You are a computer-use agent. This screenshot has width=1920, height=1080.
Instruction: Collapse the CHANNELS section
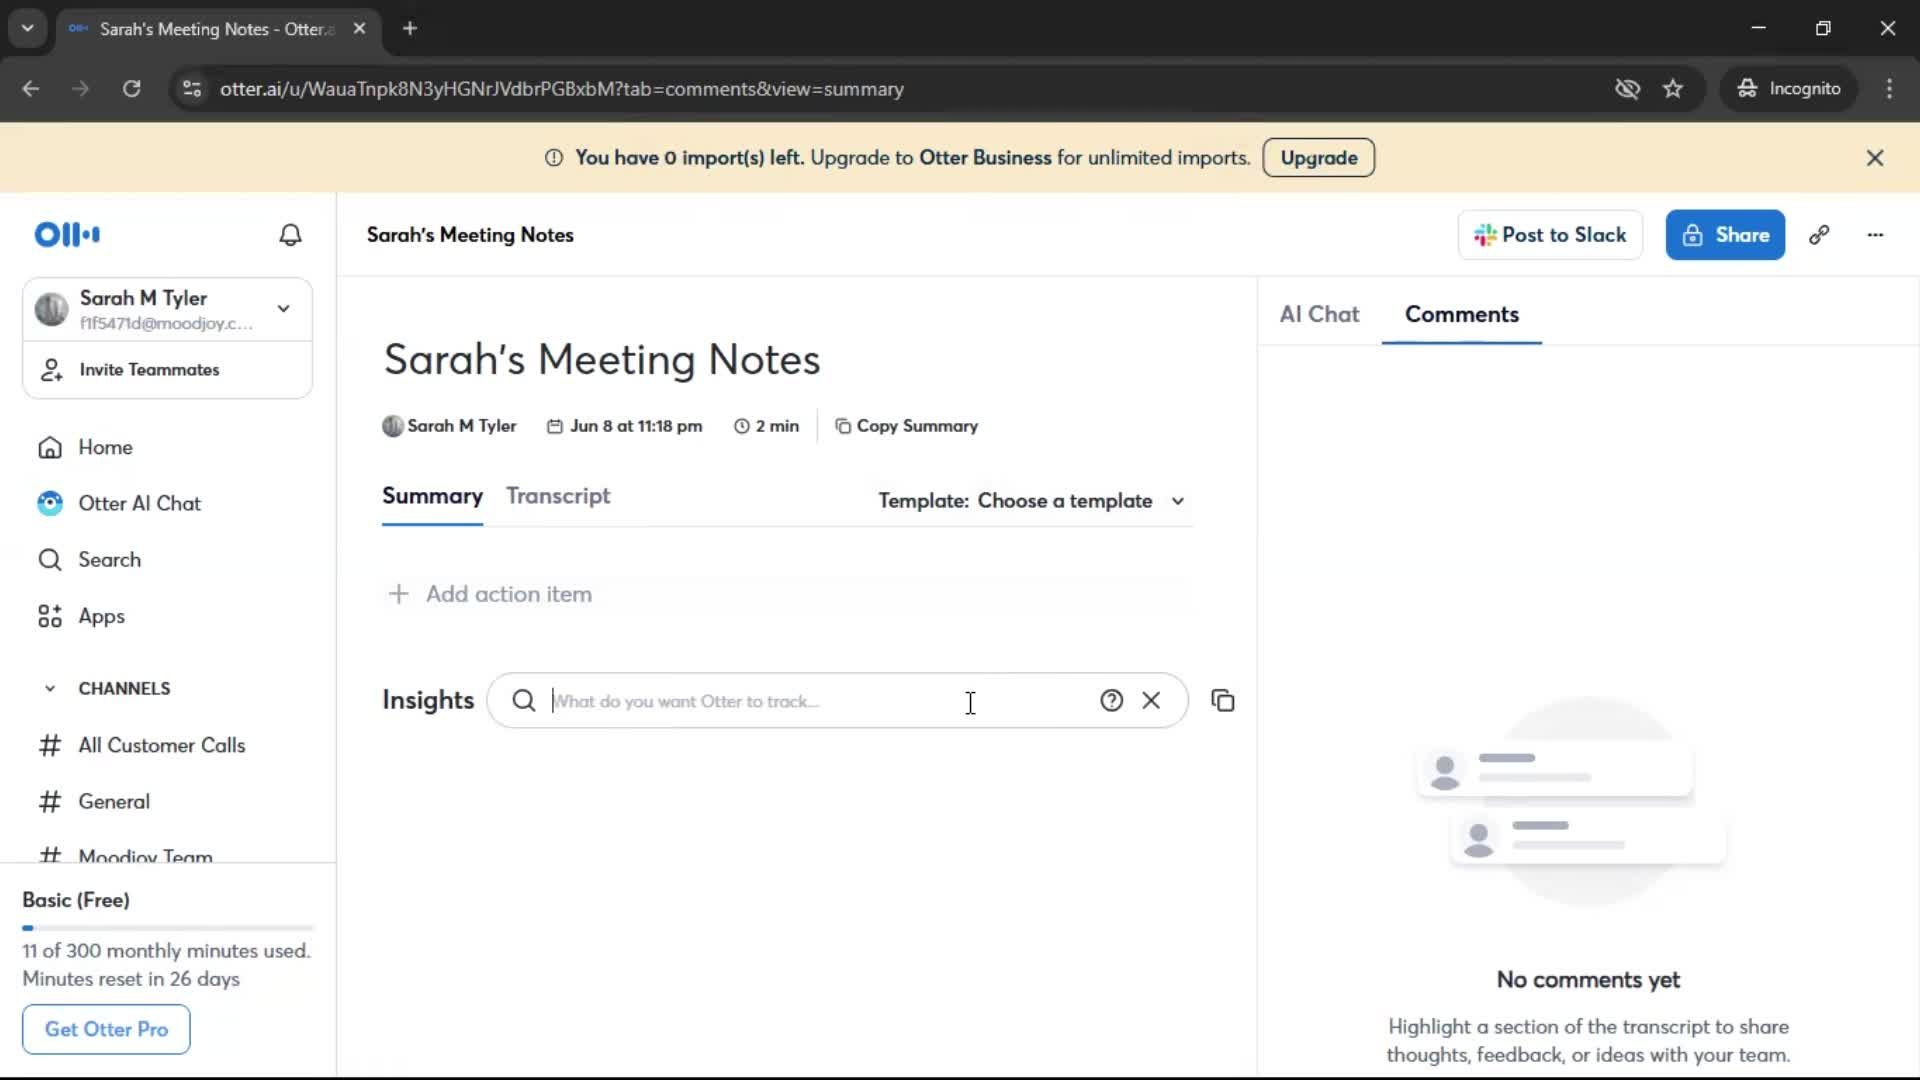50,689
